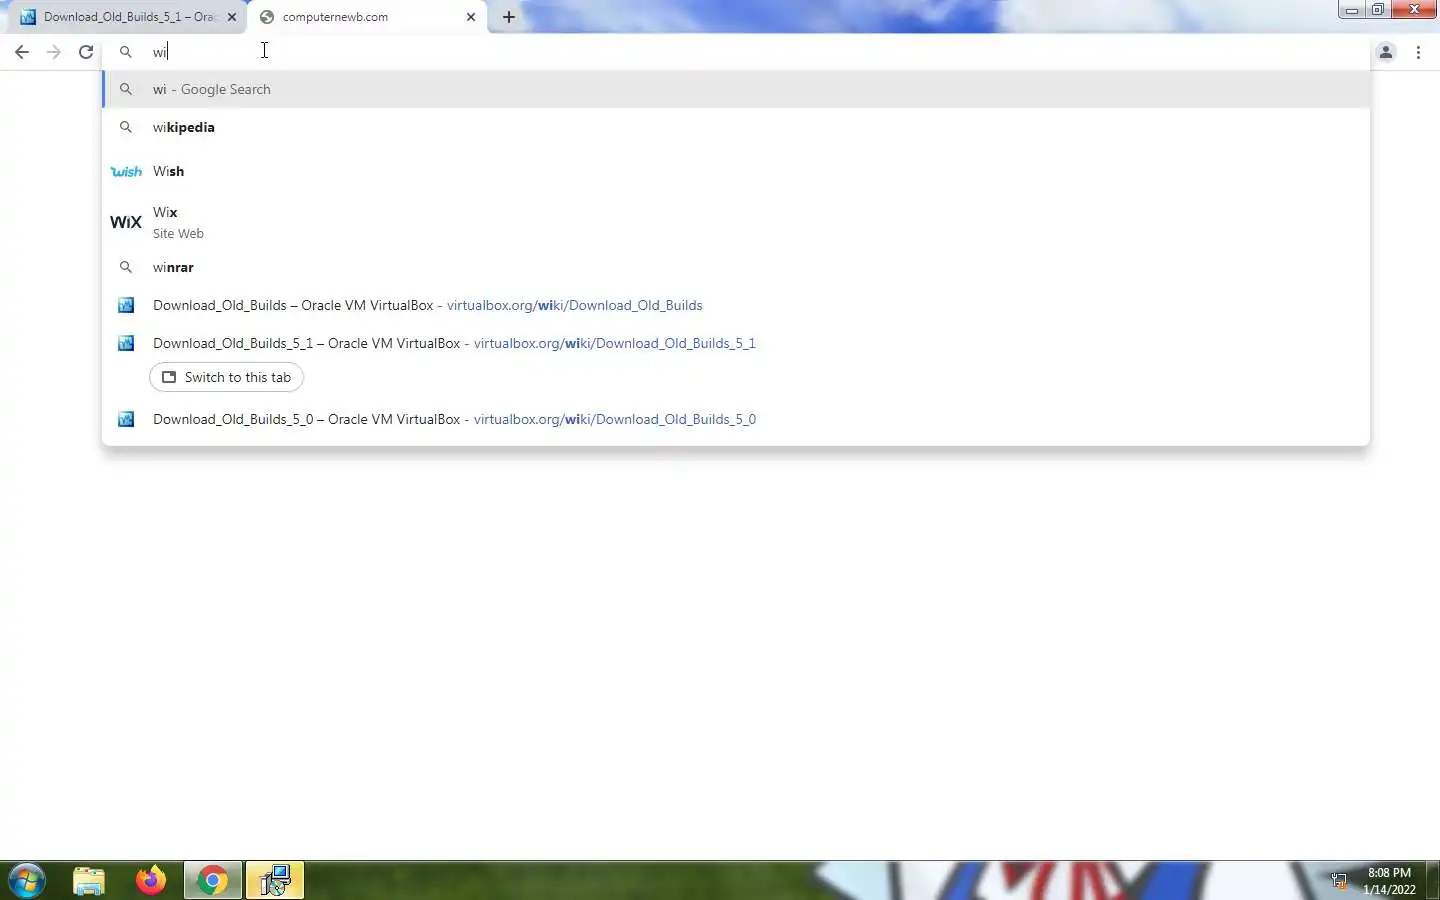The width and height of the screenshot is (1440, 900).
Task: Click the Wish logo icon
Action: [126, 171]
